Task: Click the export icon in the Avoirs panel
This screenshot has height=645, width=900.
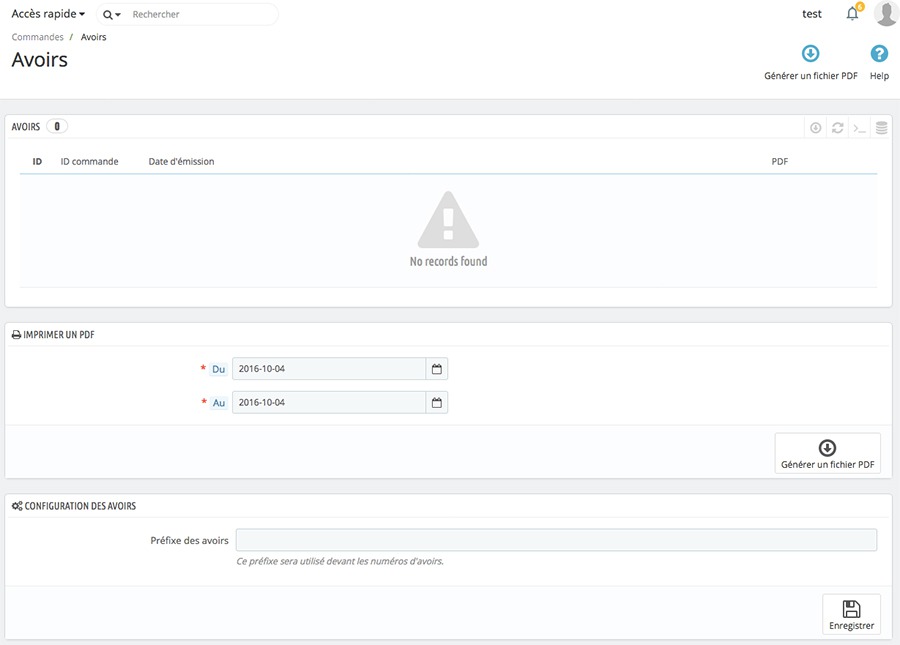Action: pyautogui.click(x=816, y=128)
